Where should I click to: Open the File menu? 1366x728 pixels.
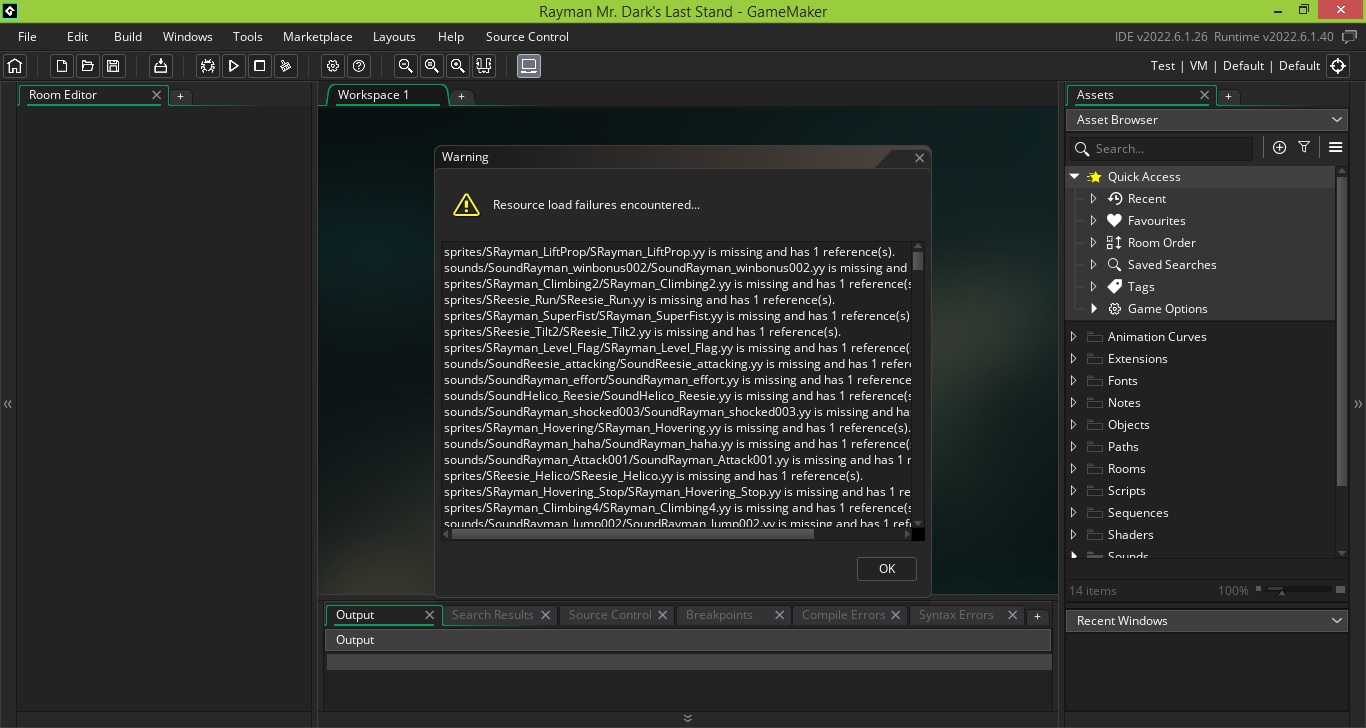[x=27, y=37]
